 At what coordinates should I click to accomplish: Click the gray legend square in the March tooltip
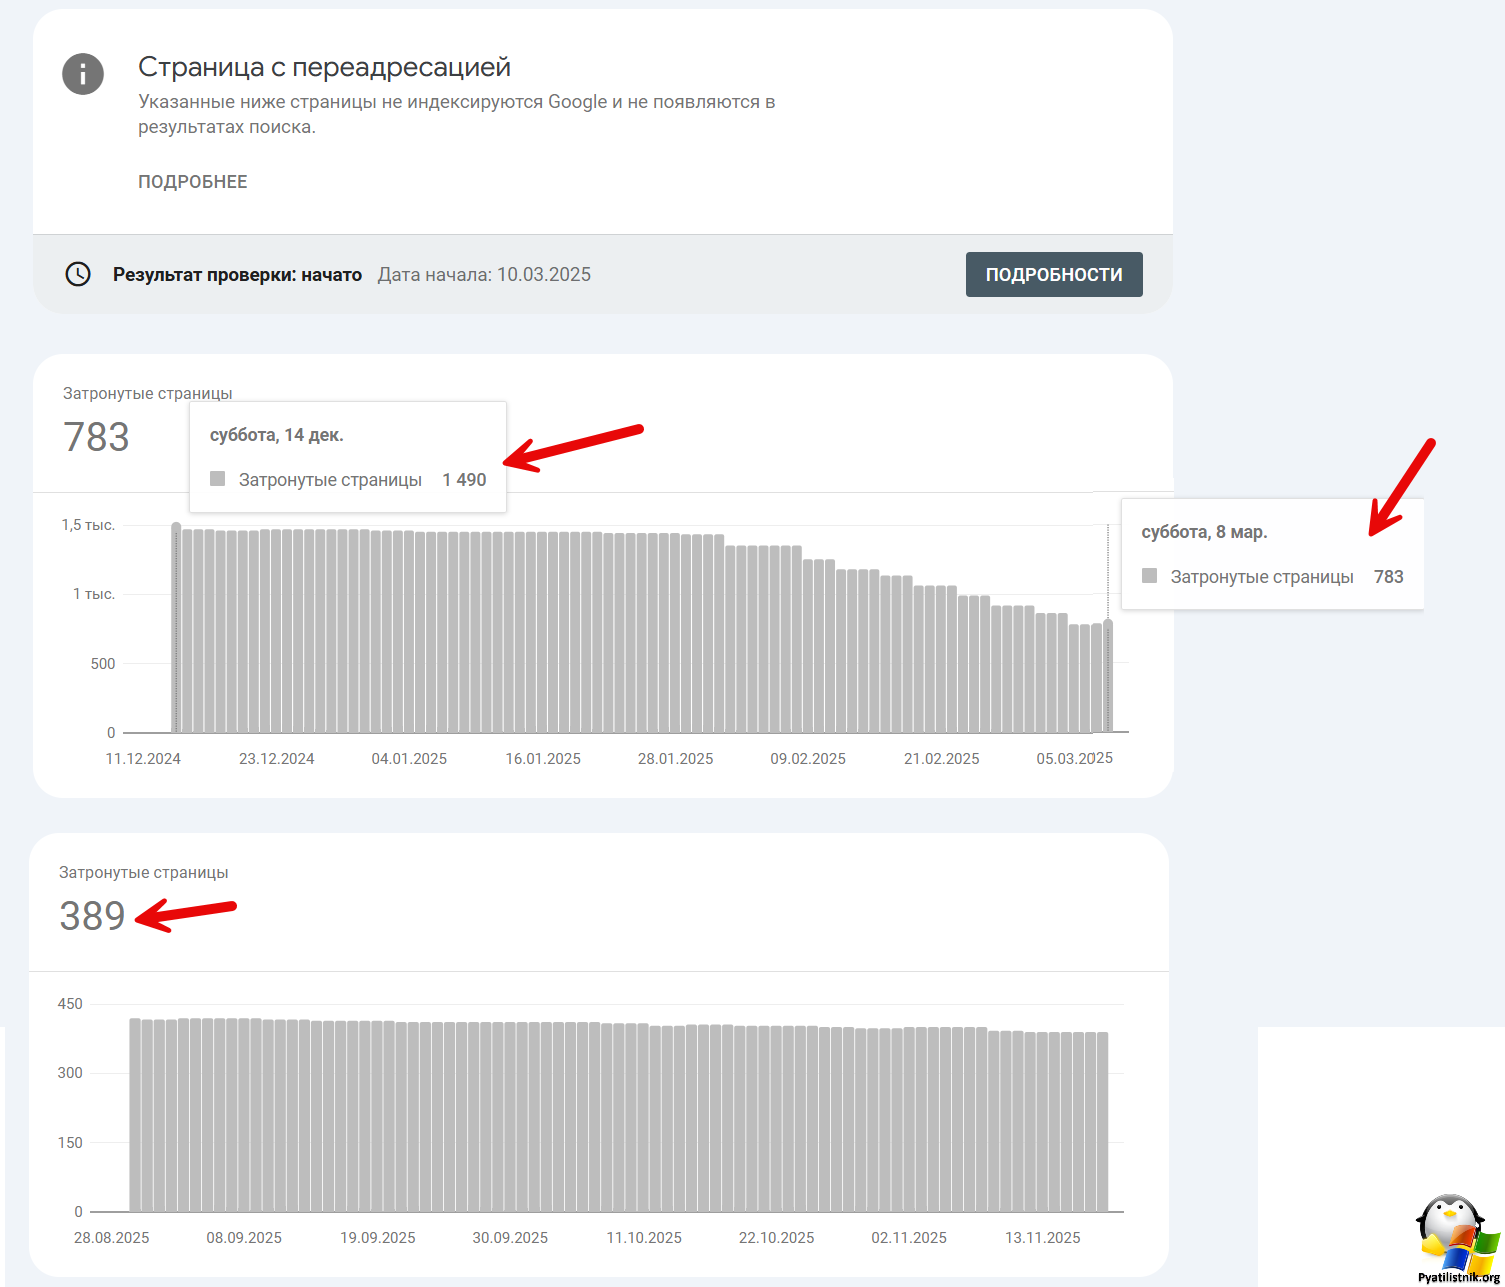[1149, 576]
